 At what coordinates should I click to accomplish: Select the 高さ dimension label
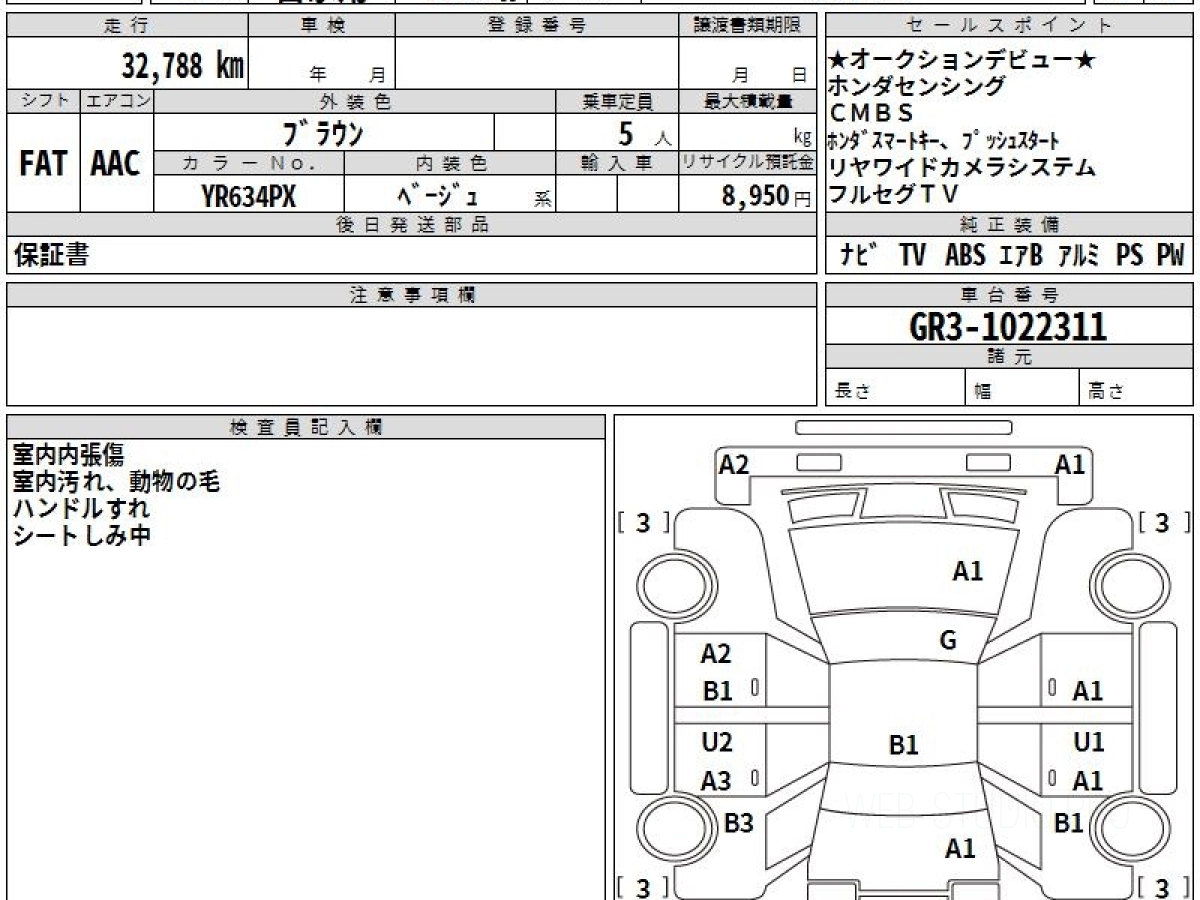tap(1107, 392)
